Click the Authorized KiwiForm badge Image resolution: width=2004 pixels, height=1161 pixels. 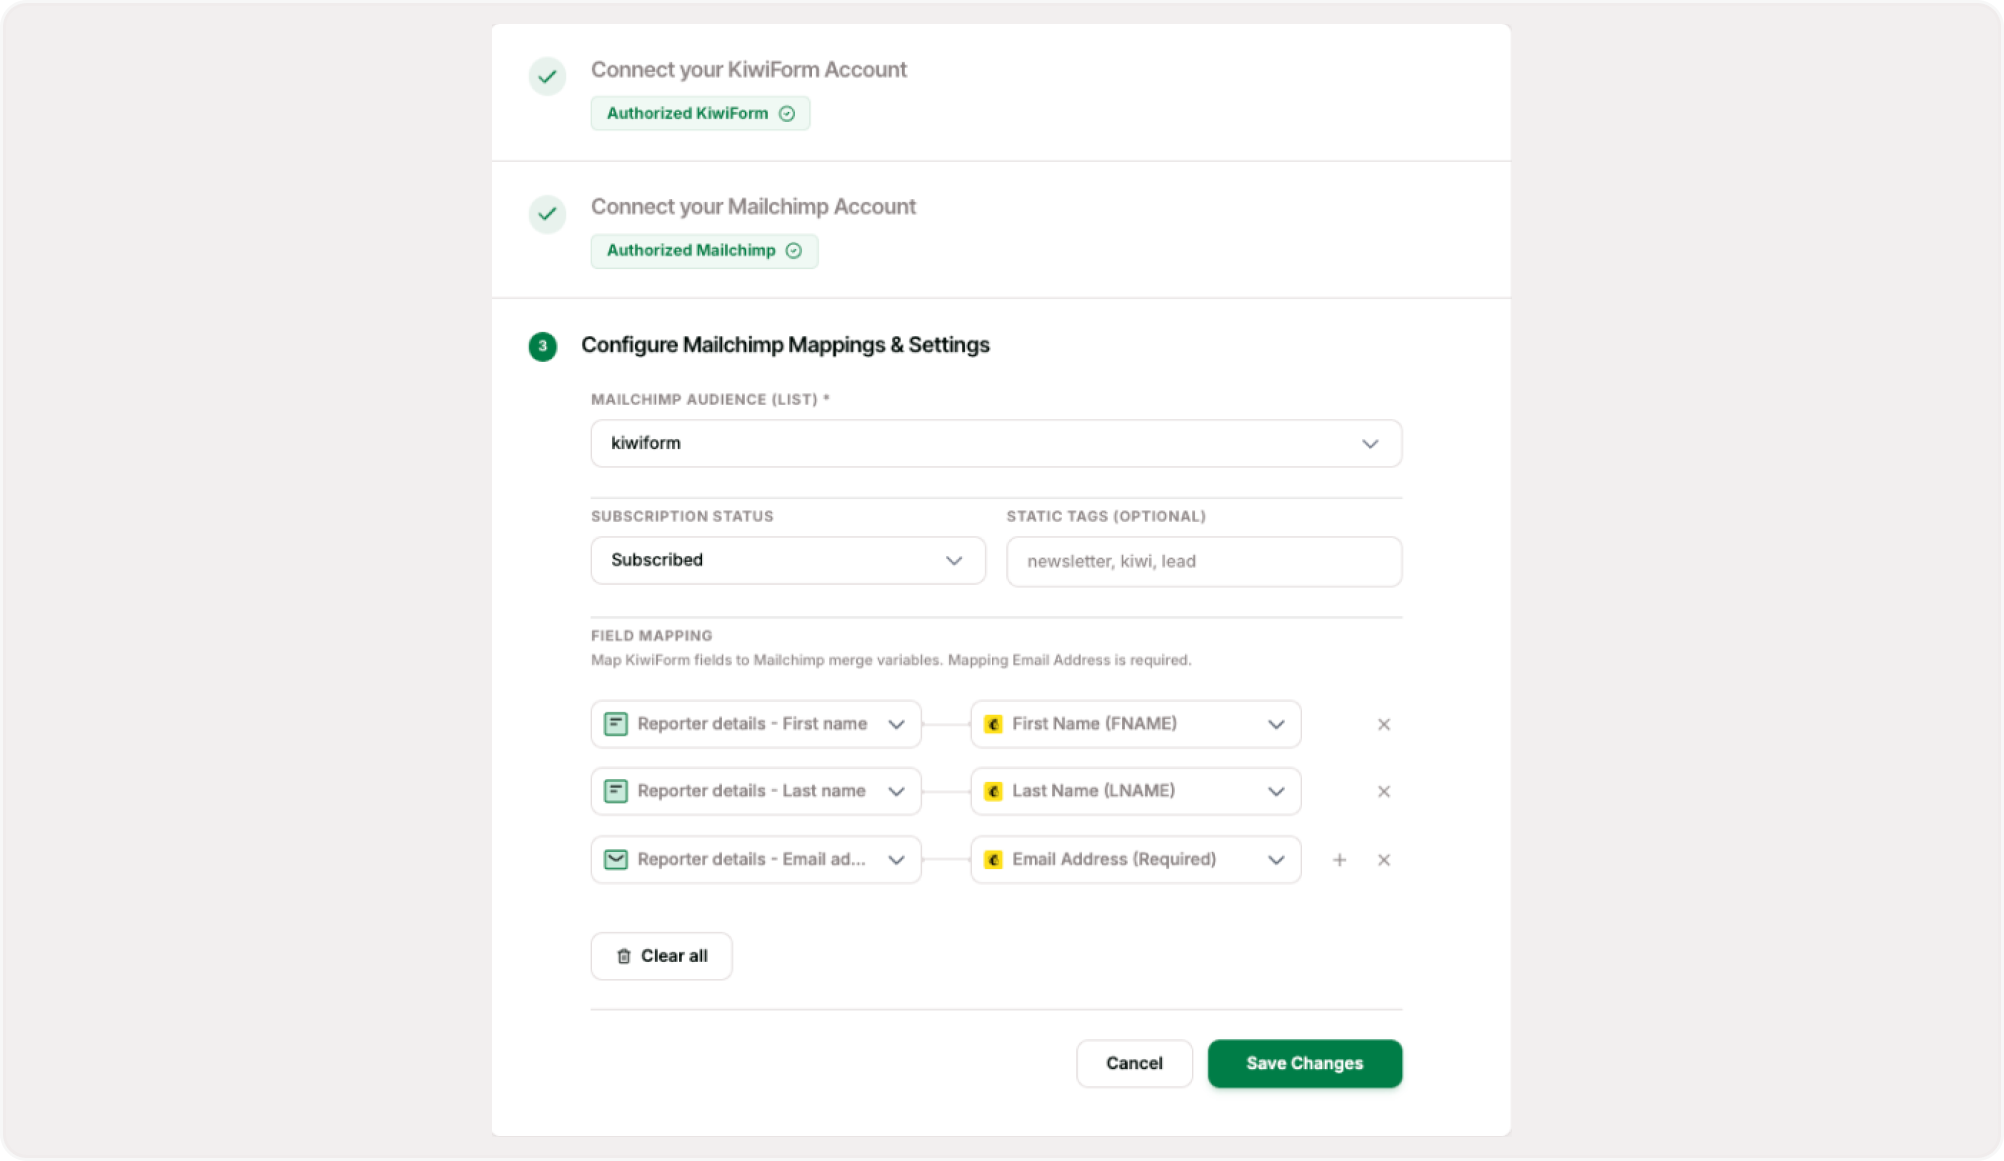[700, 113]
